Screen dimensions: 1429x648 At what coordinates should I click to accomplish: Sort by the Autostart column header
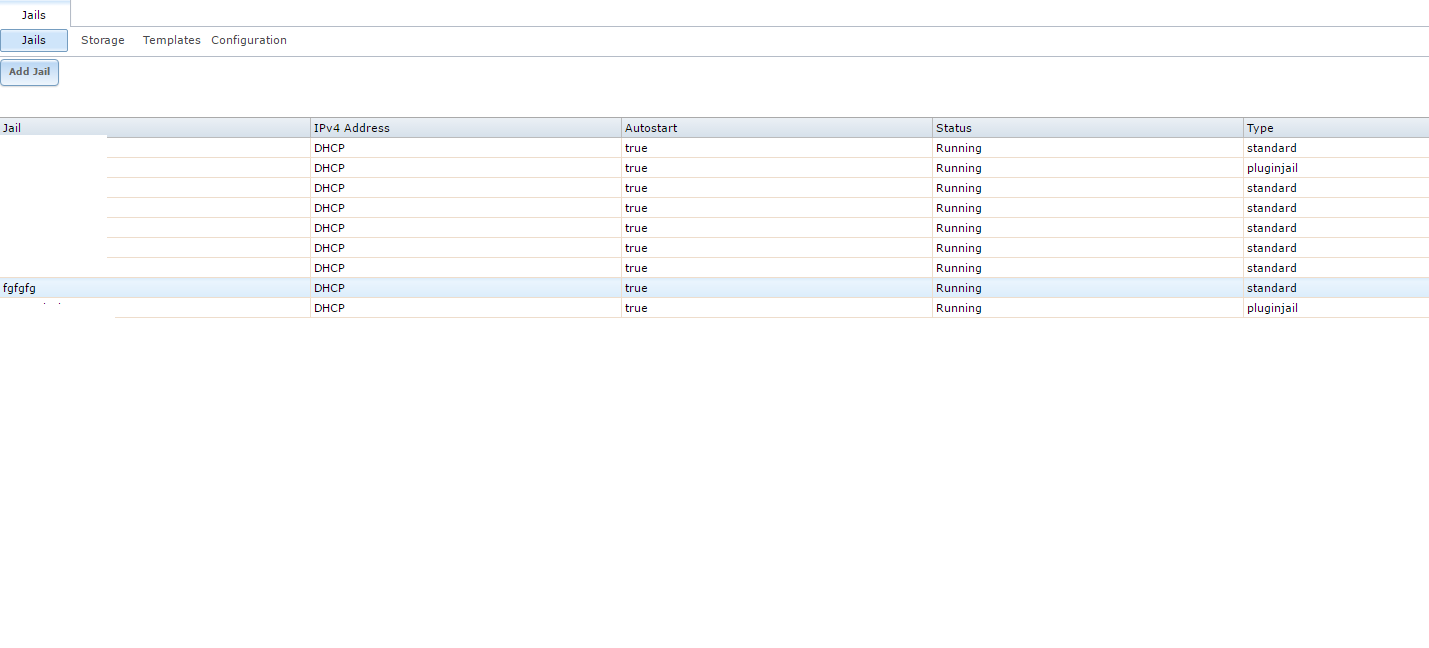[777, 128]
